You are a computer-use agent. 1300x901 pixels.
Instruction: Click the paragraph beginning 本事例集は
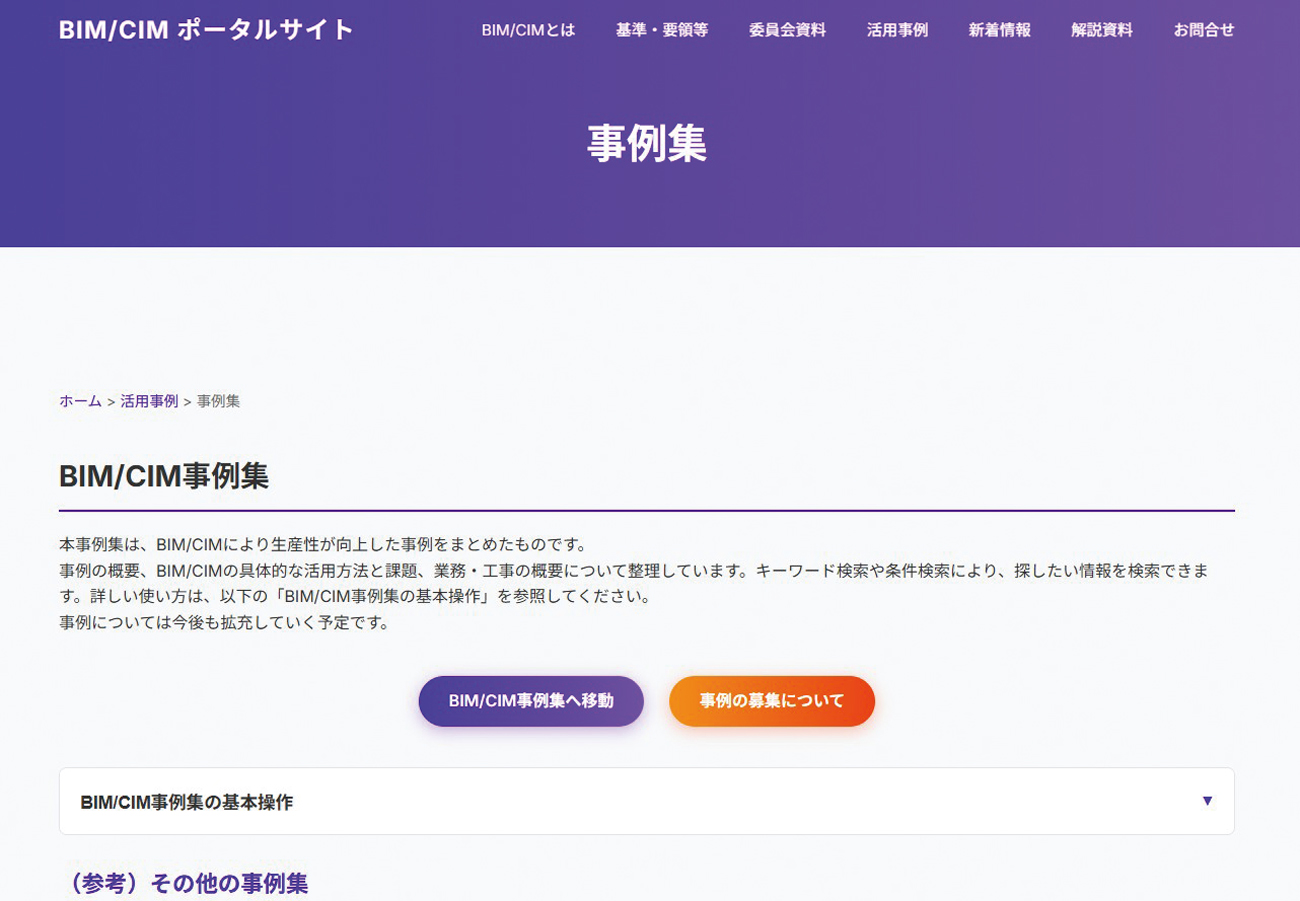(x=321, y=545)
